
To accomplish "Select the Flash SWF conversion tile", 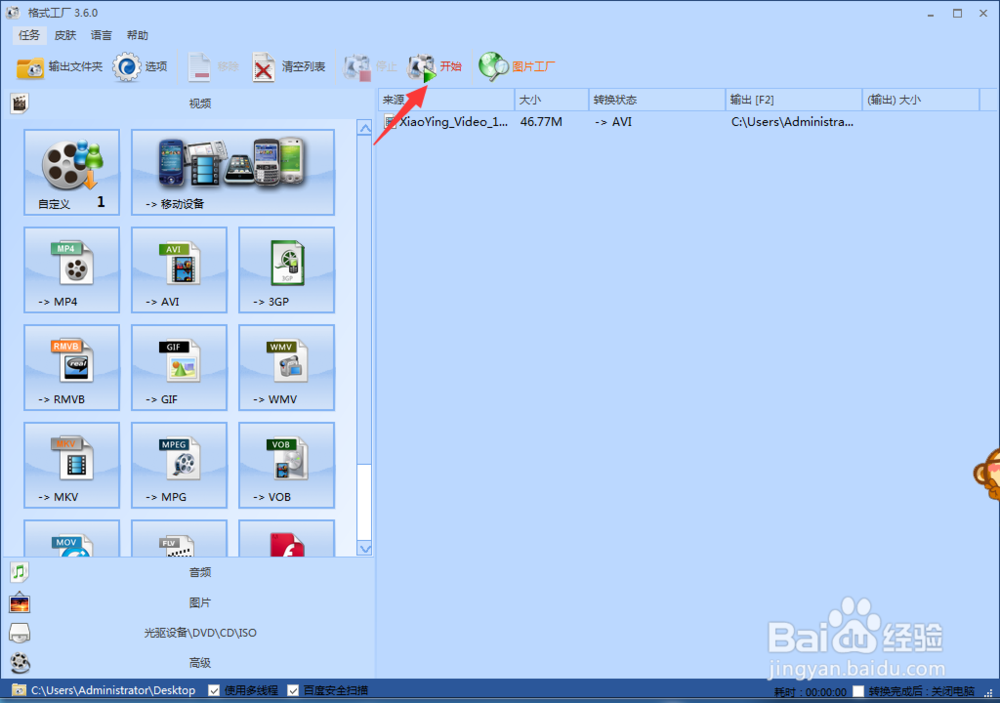I will coord(286,538).
